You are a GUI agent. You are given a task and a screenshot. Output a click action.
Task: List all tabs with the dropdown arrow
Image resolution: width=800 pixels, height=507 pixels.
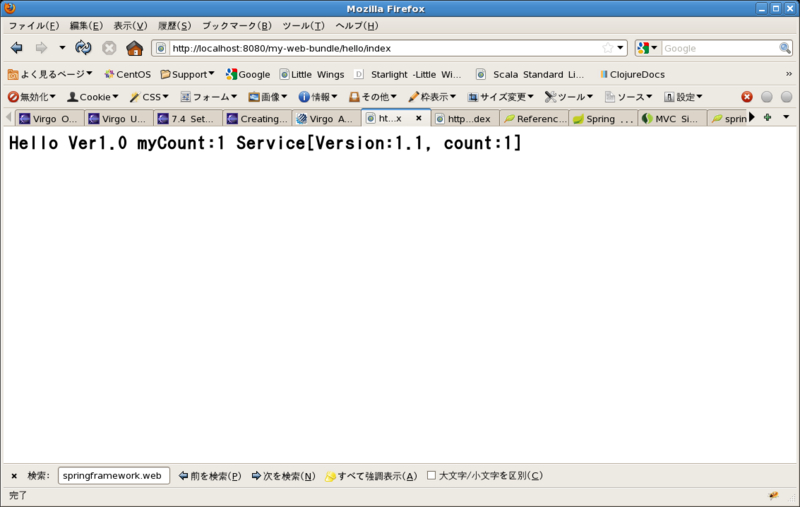[786, 117]
